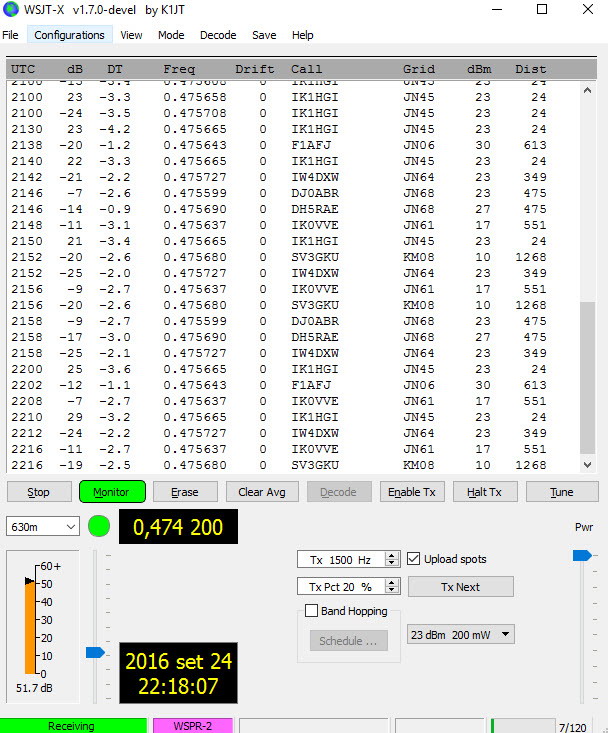Decrease the Tx Pct 20 % value
The height and width of the screenshot is (733, 608).
pyautogui.click(x=392, y=590)
